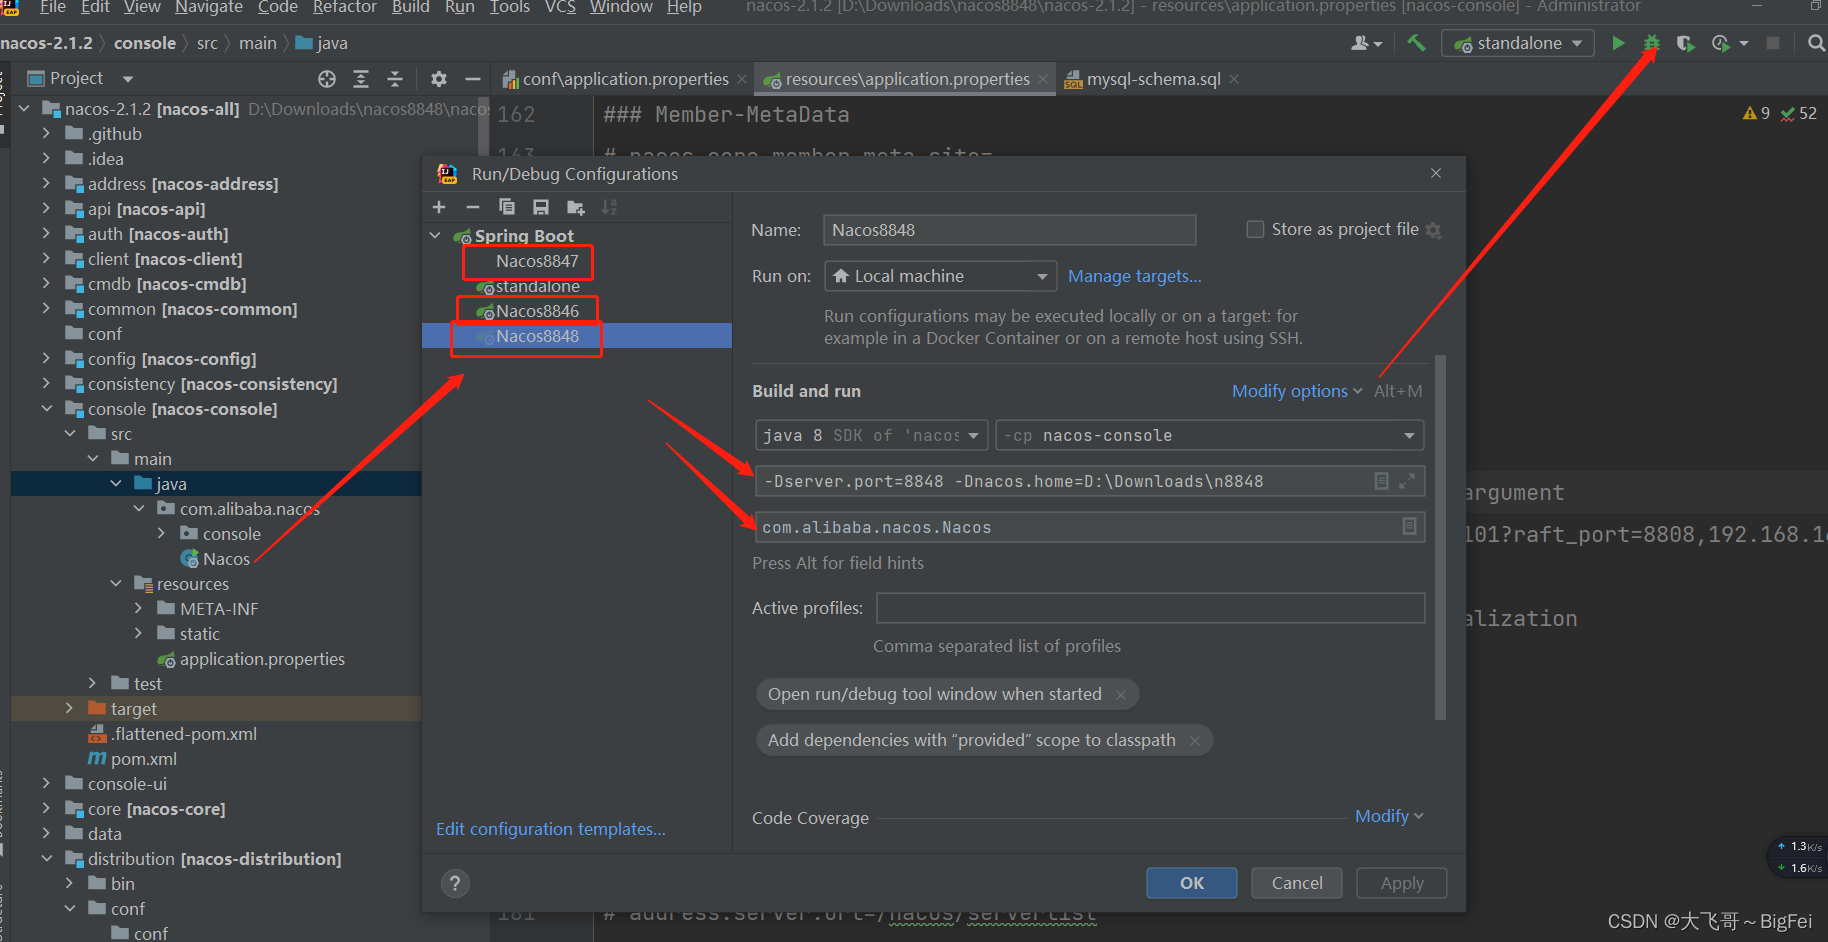Click the Apply button
This screenshot has width=1828, height=942.
click(1401, 883)
